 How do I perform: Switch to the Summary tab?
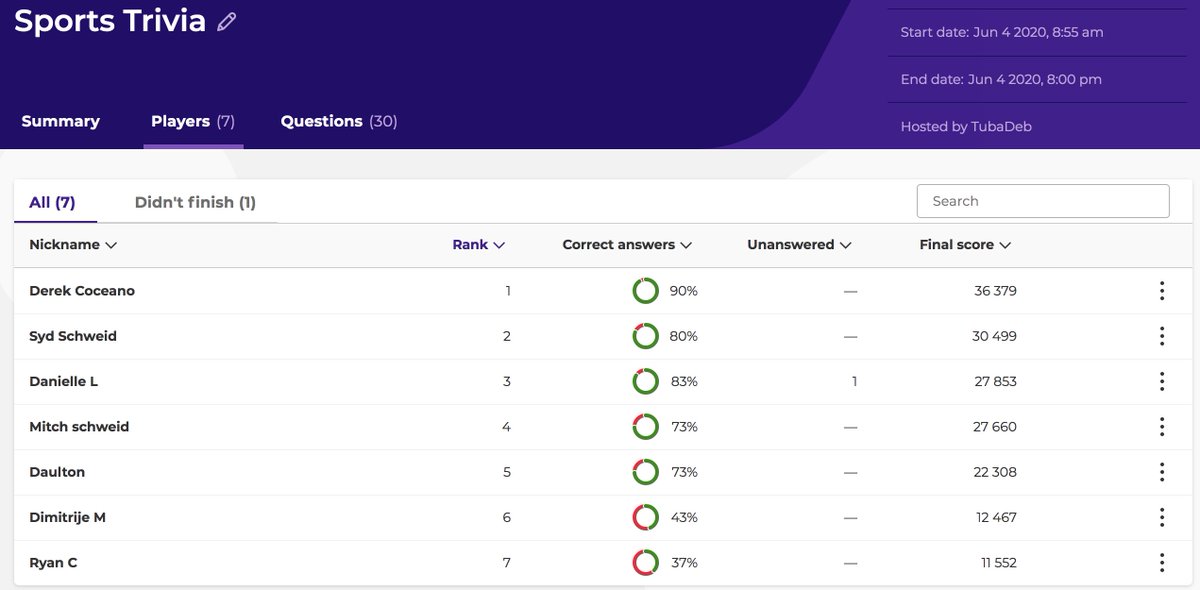tap(61, 121)
